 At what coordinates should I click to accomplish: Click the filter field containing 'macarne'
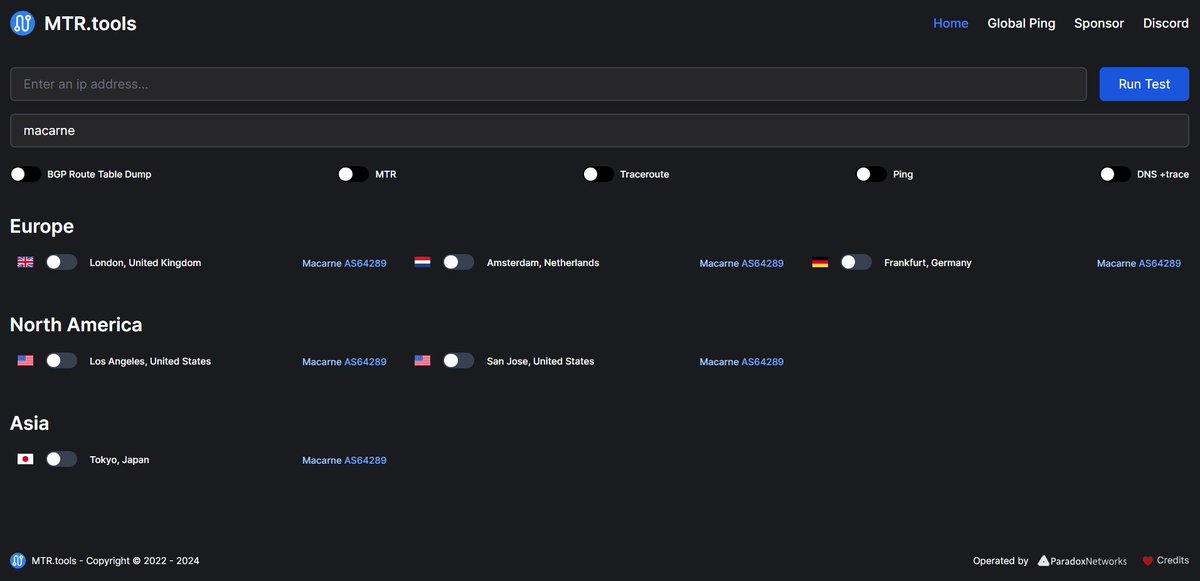(x=600, y=130)
